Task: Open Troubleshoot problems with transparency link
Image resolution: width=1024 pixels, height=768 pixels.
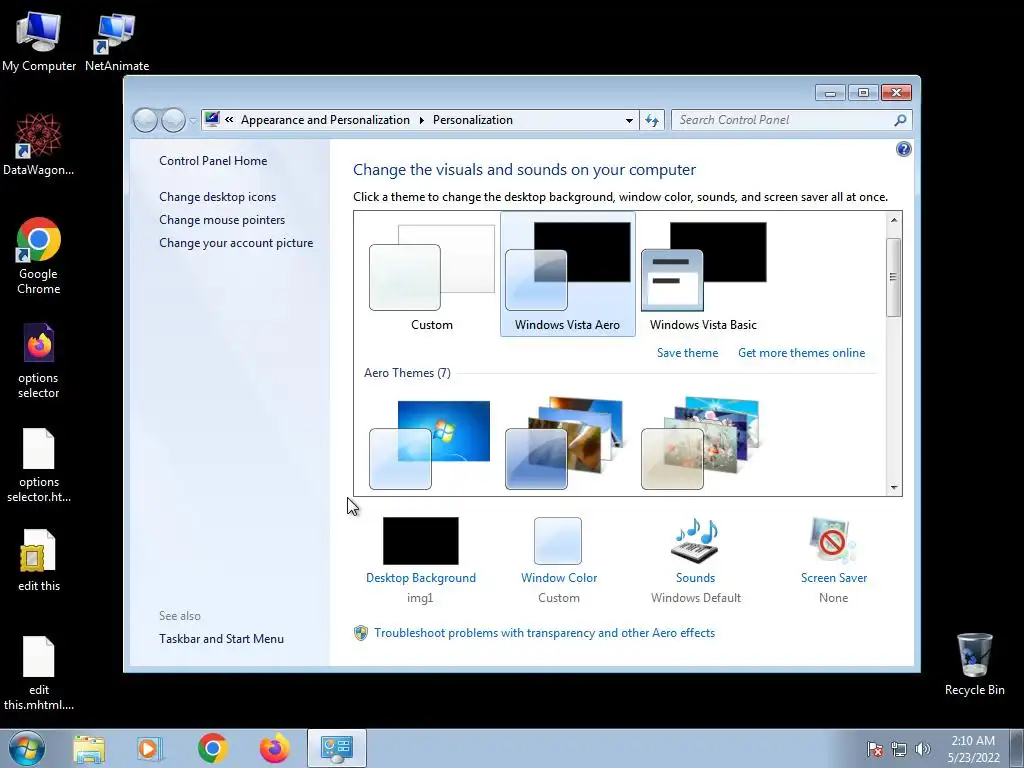Action: [x=544, y=633]
